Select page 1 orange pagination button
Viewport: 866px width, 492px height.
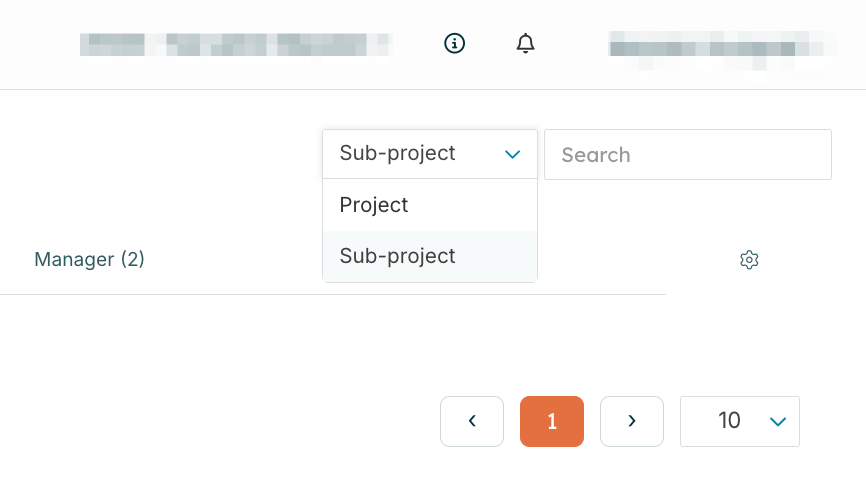(552, 421)
